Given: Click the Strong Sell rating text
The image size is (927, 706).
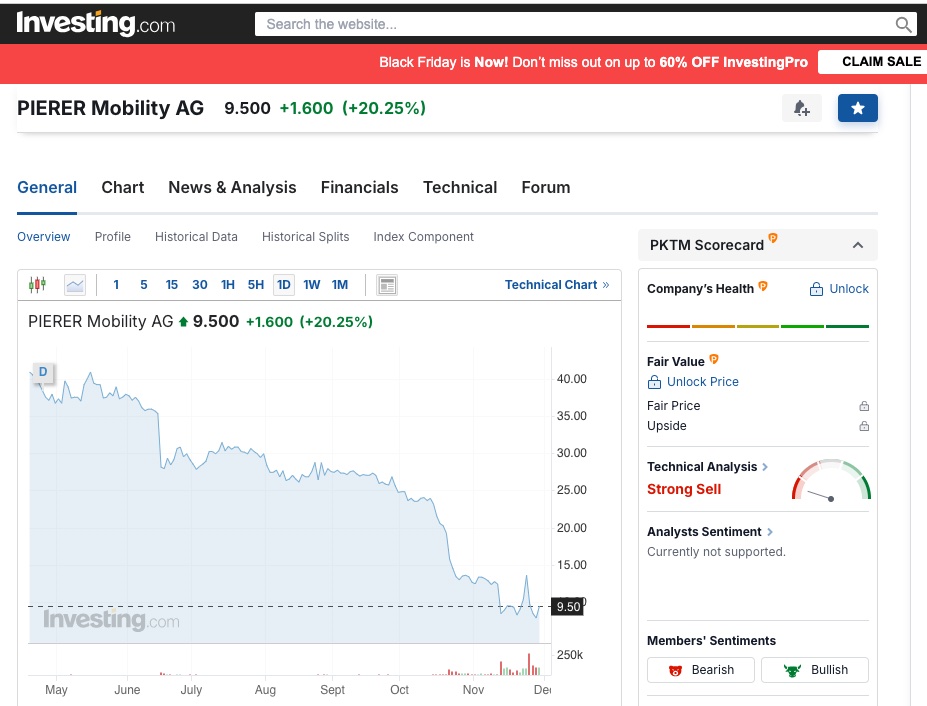Looking at the screenshot, I should click(684, 489).
